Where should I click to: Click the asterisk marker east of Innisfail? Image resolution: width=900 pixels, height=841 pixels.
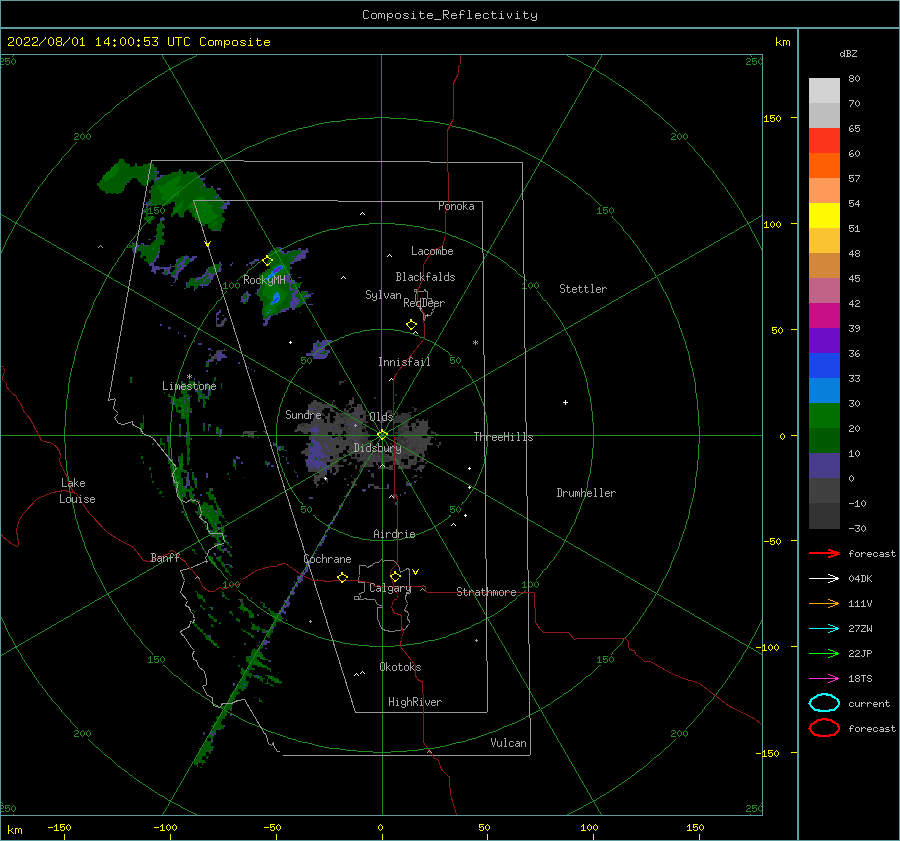coord(475,343)
